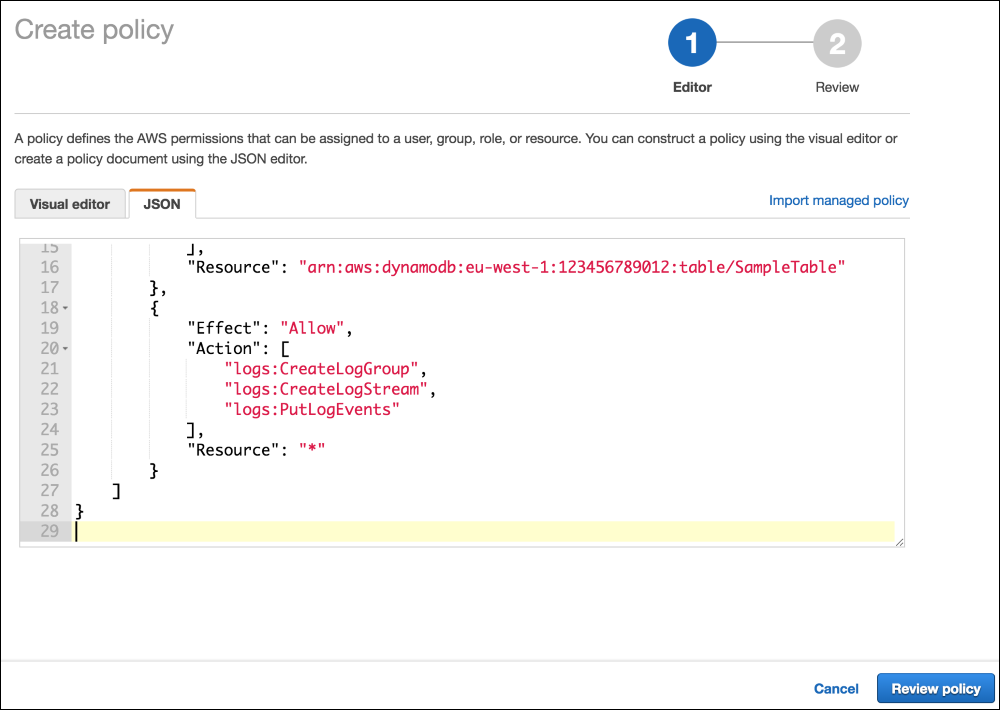
Task: Switch to the Visual editor tab
Action: (70, 204)
